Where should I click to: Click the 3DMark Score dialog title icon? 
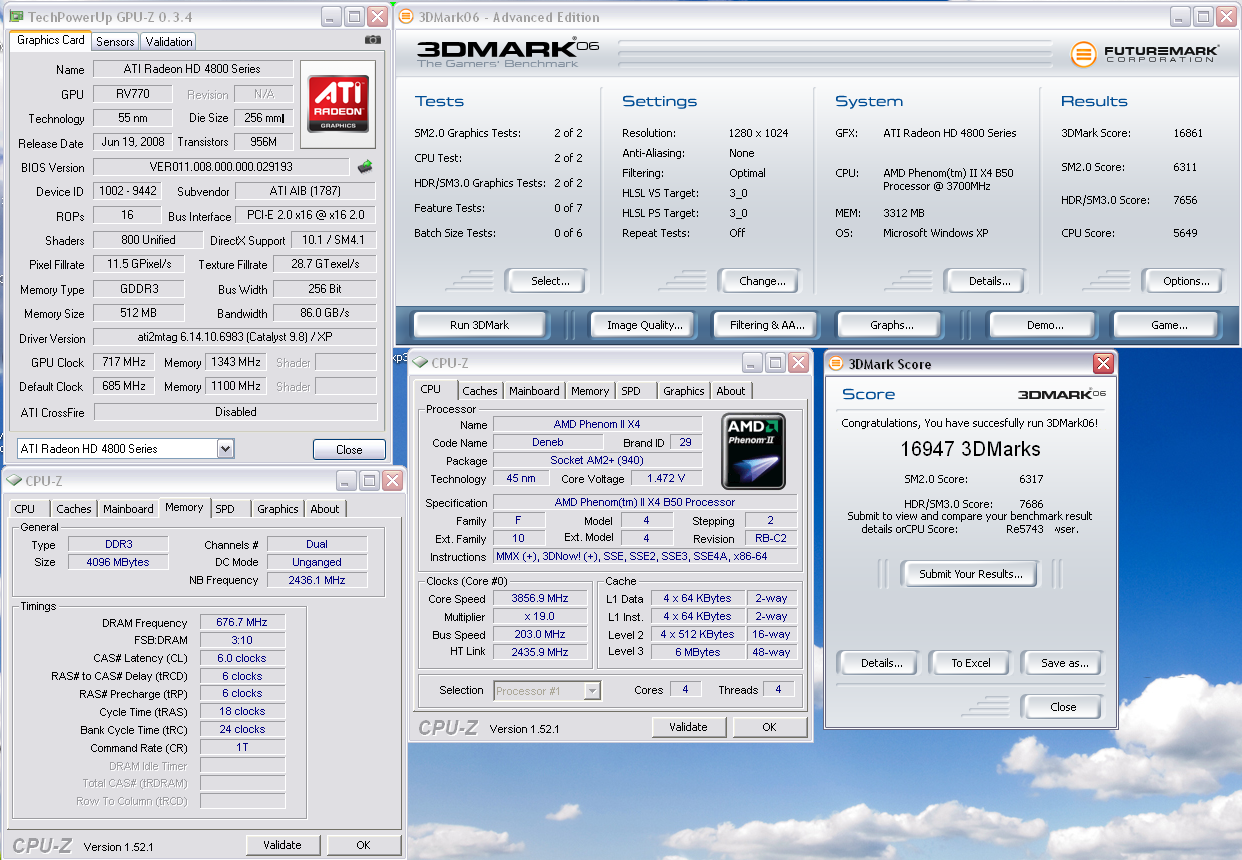[837, 364]
